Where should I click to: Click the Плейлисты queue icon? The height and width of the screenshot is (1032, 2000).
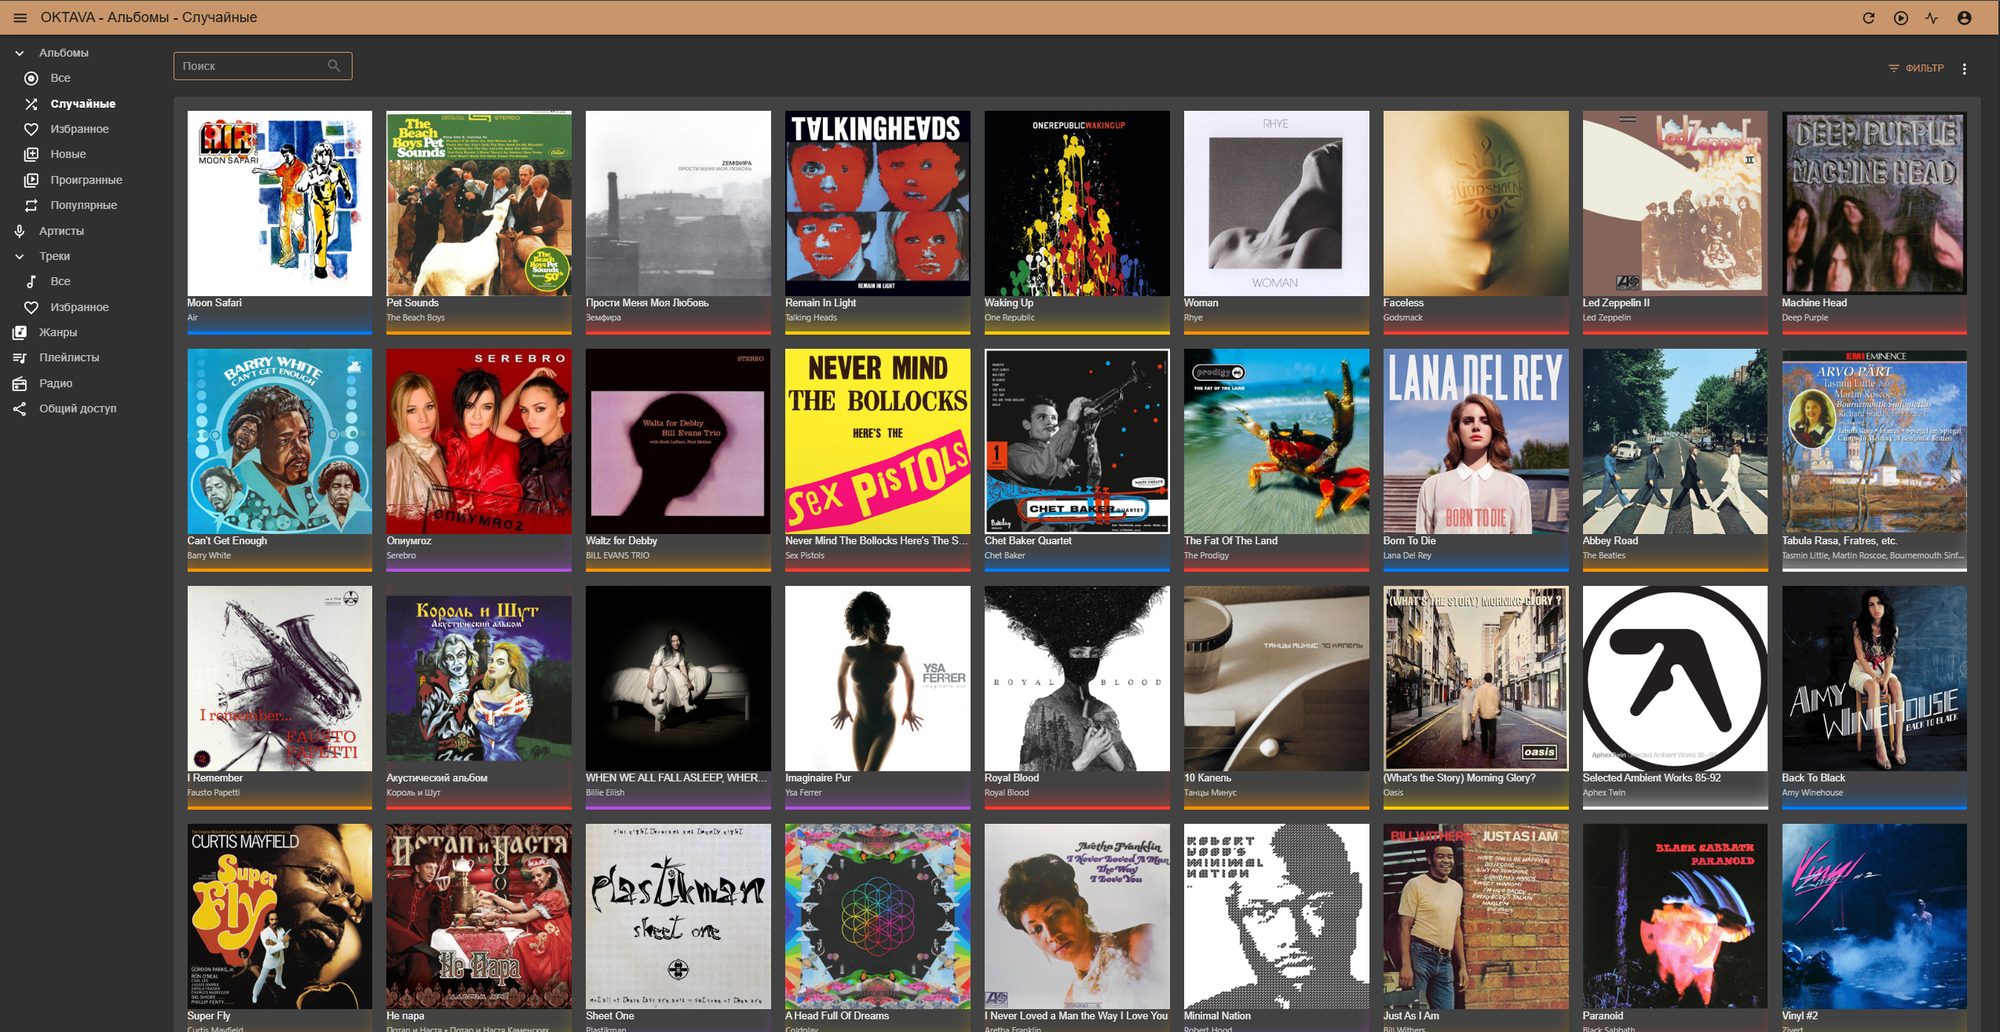19,358
